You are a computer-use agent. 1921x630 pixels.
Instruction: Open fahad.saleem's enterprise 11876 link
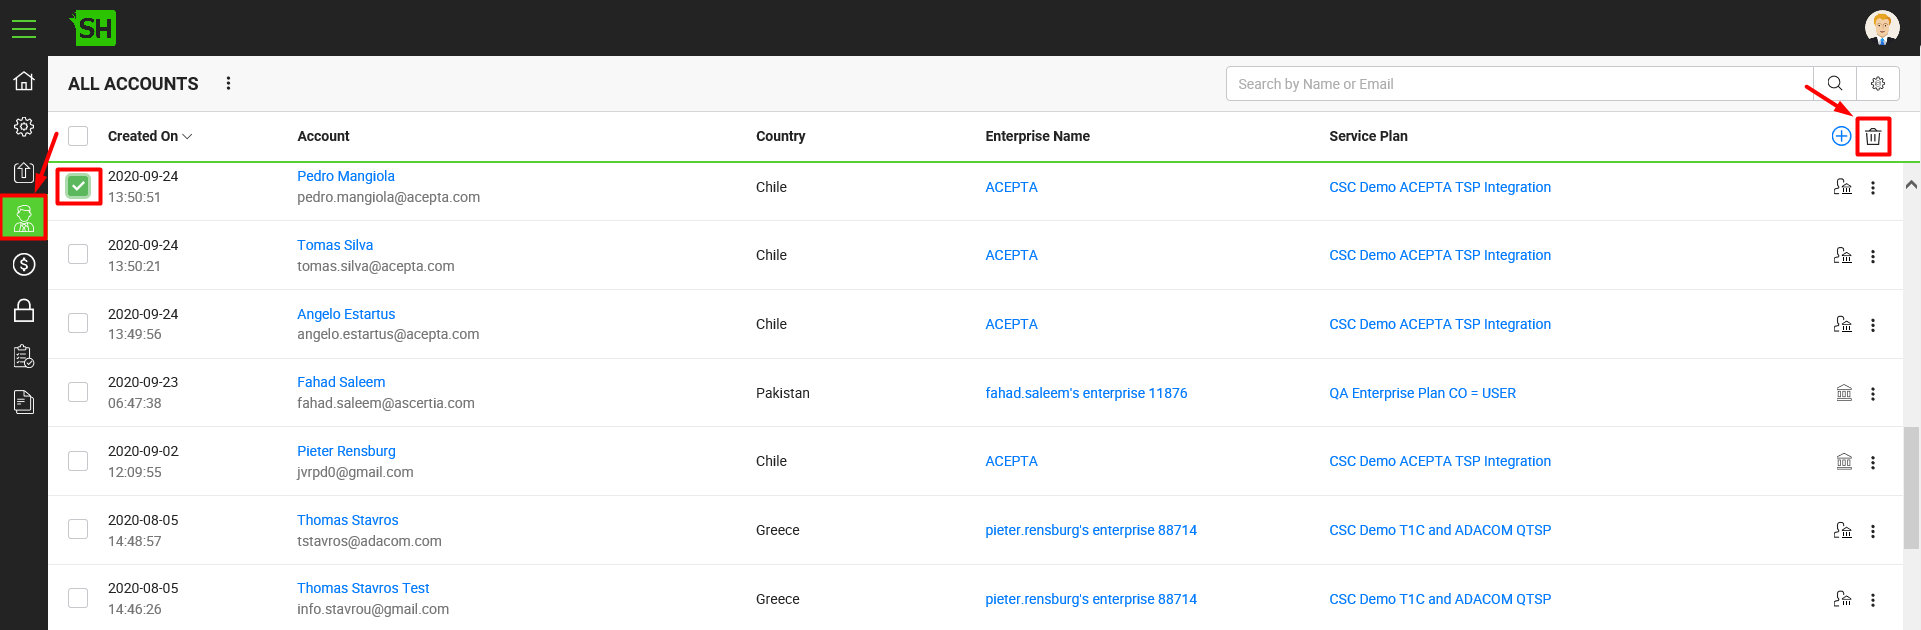(x=1086, y=393)
